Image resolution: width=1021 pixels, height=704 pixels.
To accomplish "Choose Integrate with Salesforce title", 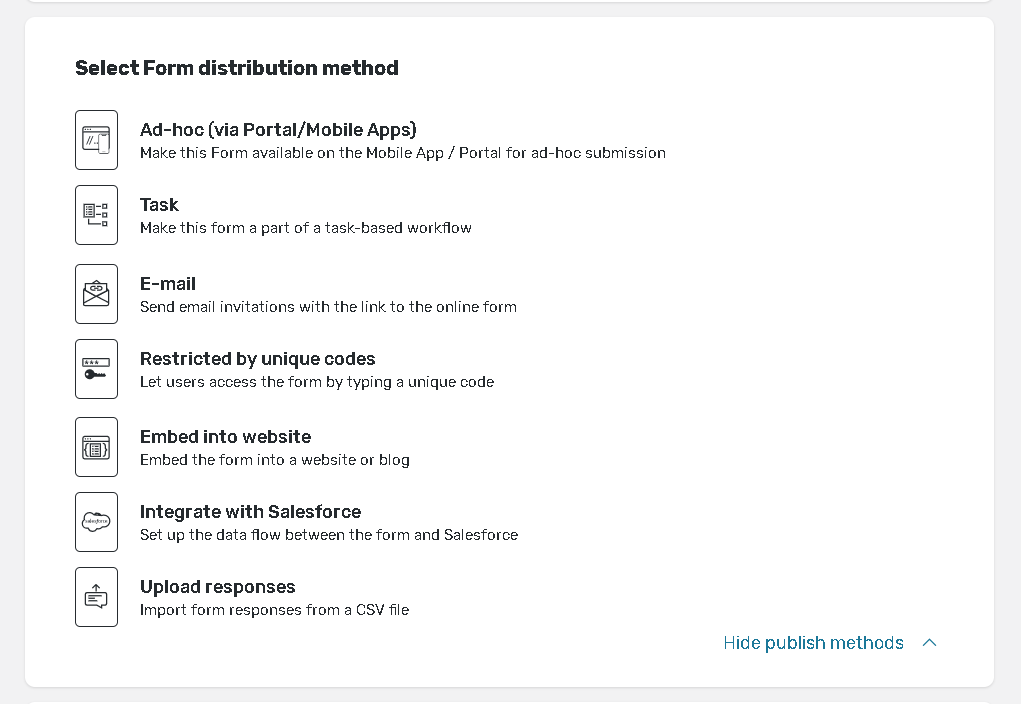I will tap(250, 512).
